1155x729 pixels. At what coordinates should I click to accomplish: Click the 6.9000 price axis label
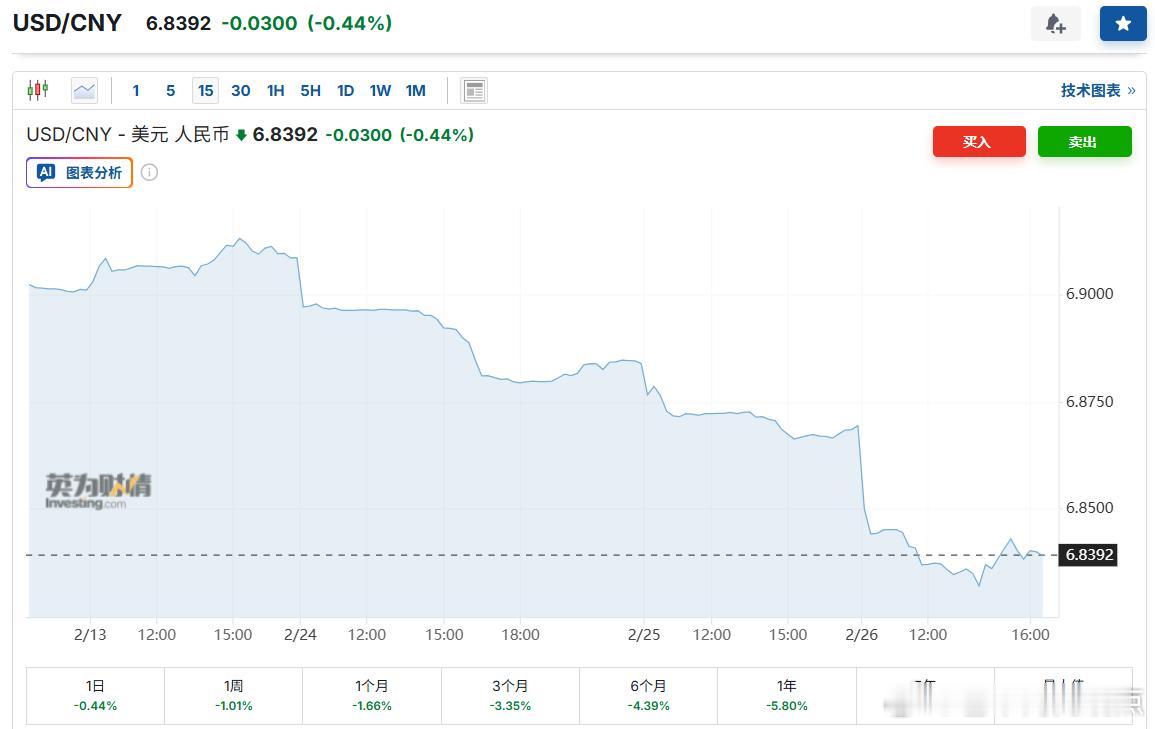click(1089, 294)
